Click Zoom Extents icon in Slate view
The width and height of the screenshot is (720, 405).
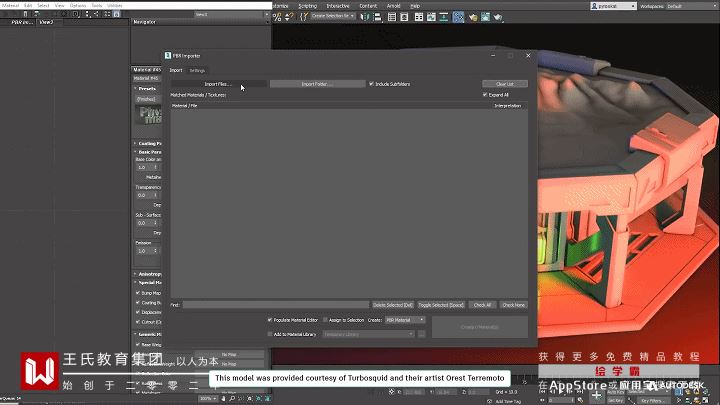pyautogui.click(x=250, y=399)
